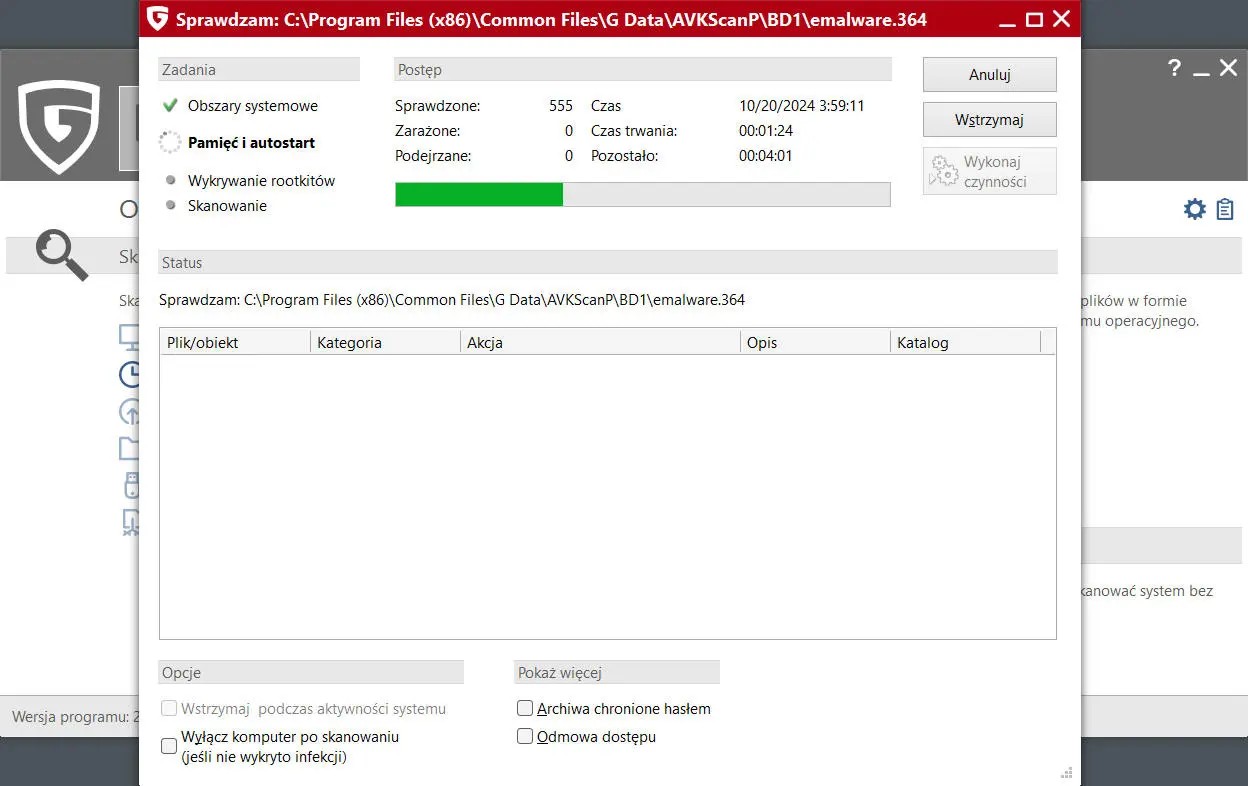The width and height of the screenshot is (1248, 786).
Task: Select the rootkit check circular arrow icon
Action: coord(130,411)
